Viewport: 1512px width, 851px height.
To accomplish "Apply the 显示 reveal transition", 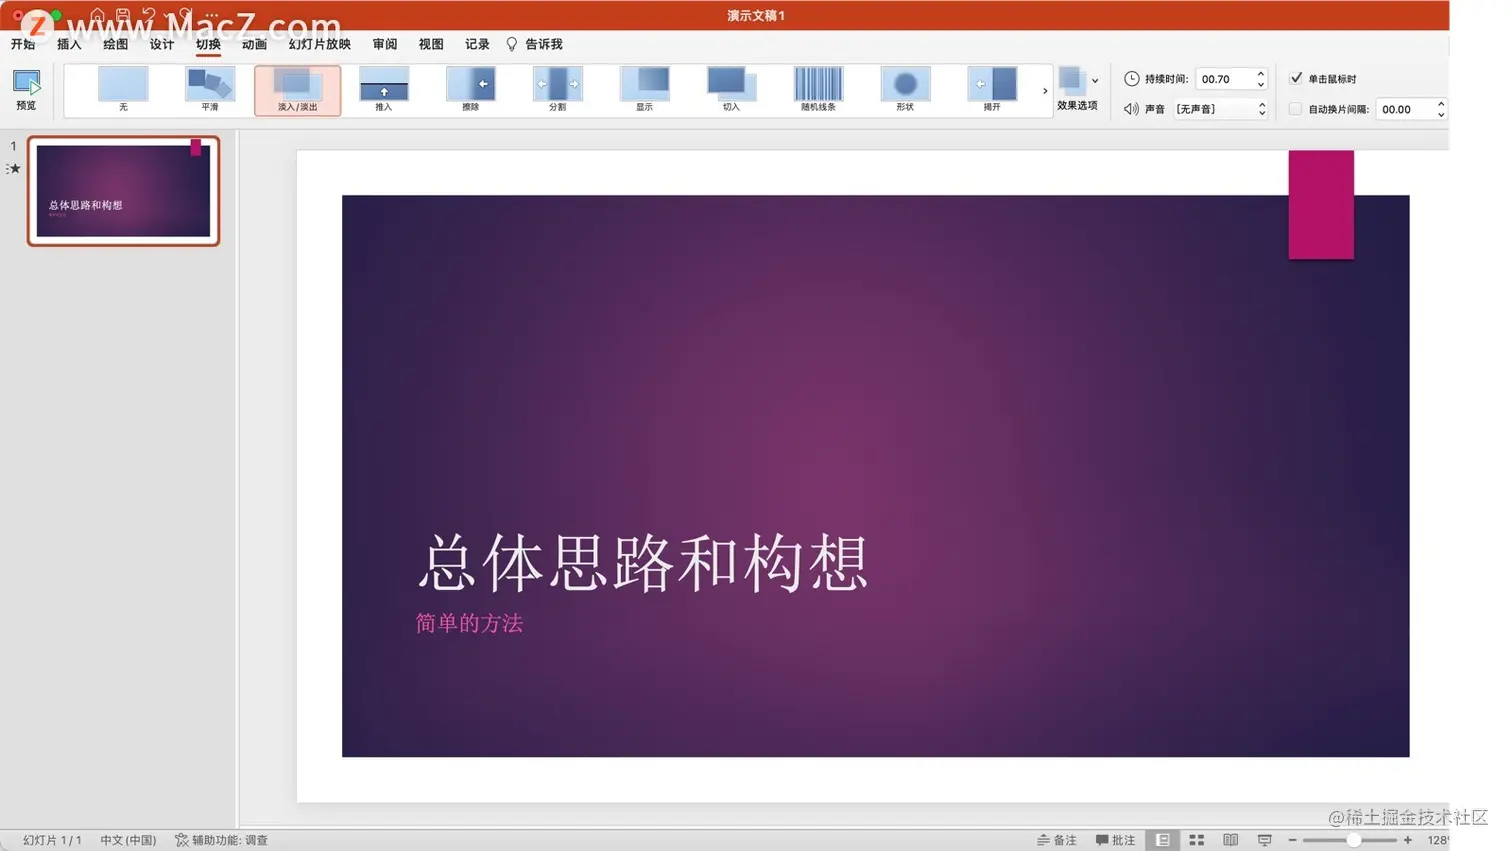I will (645, 89).
